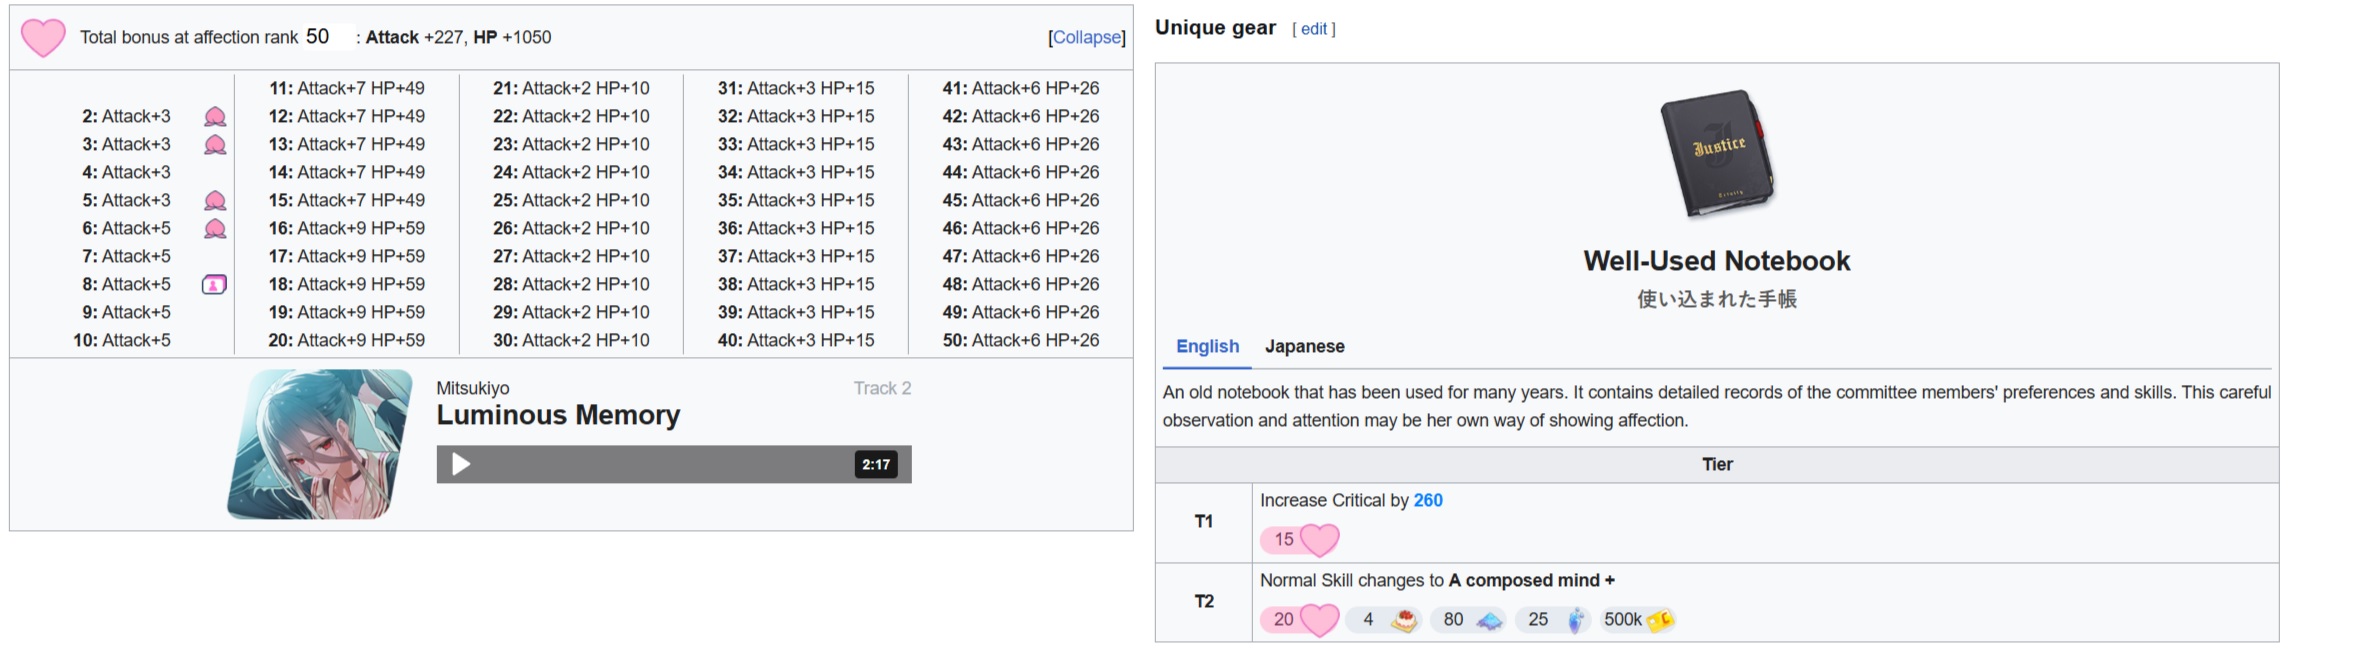This screenshot has width=2358, height=649.
Task: Click the Well-Used Notebook title
Action: [x=1716, y=261]
